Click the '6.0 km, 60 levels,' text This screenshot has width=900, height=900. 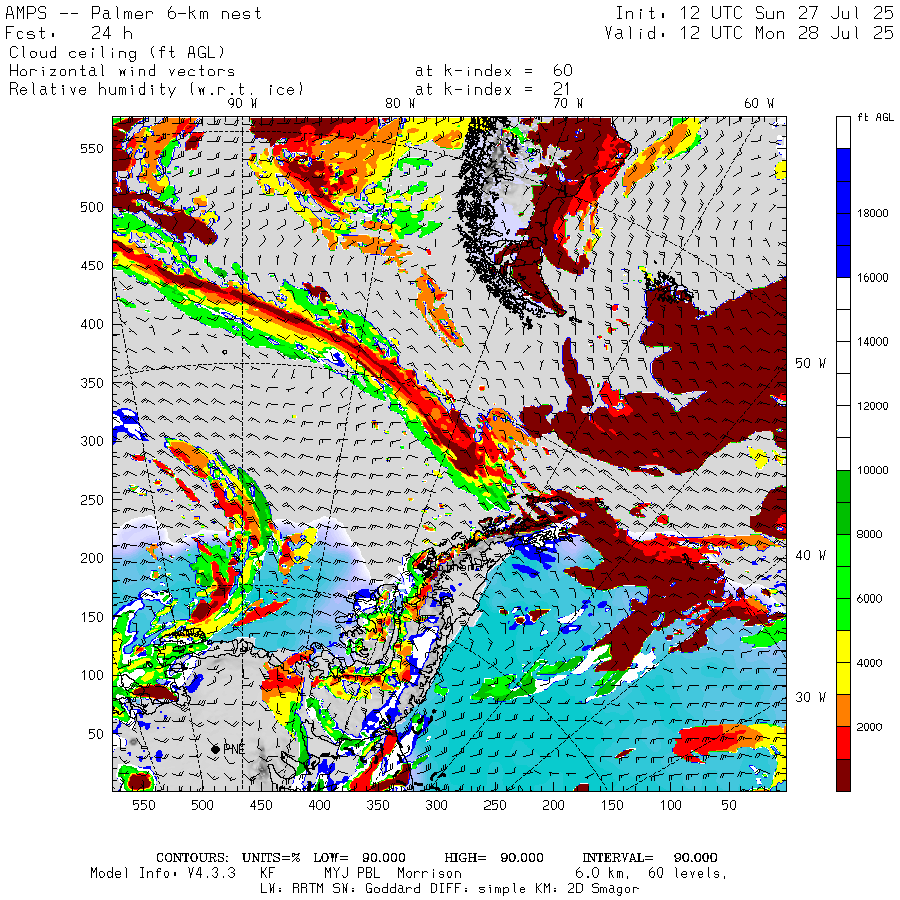click(x=651, y=873)
